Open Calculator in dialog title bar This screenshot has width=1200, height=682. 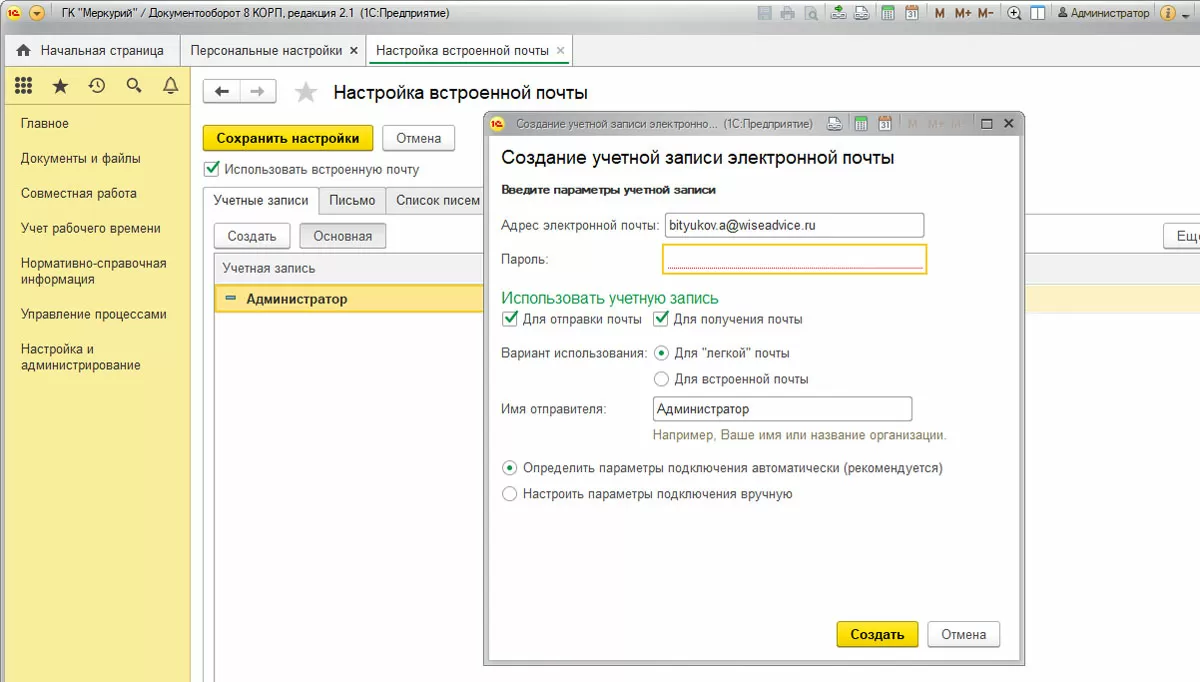tap(860, 124)
